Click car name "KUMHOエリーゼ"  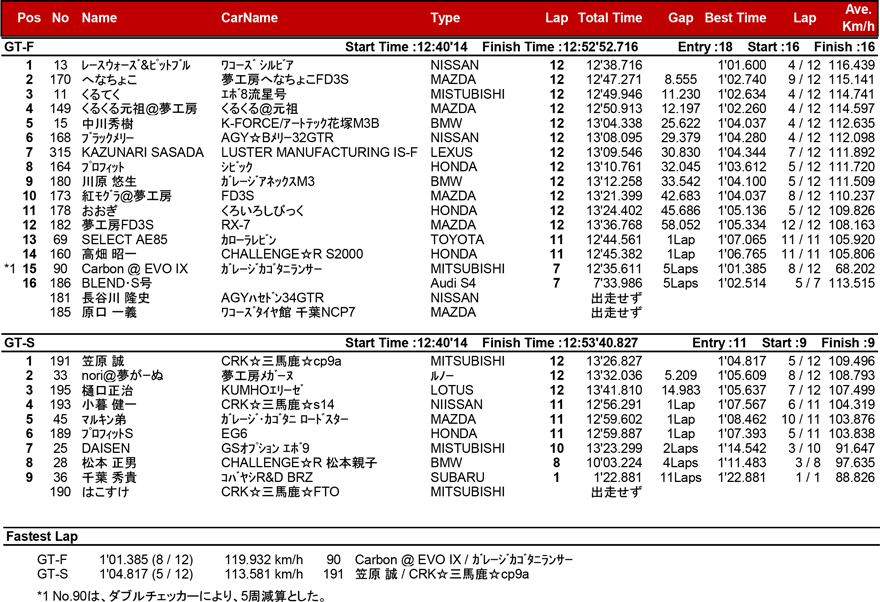[x=262, y=390]
